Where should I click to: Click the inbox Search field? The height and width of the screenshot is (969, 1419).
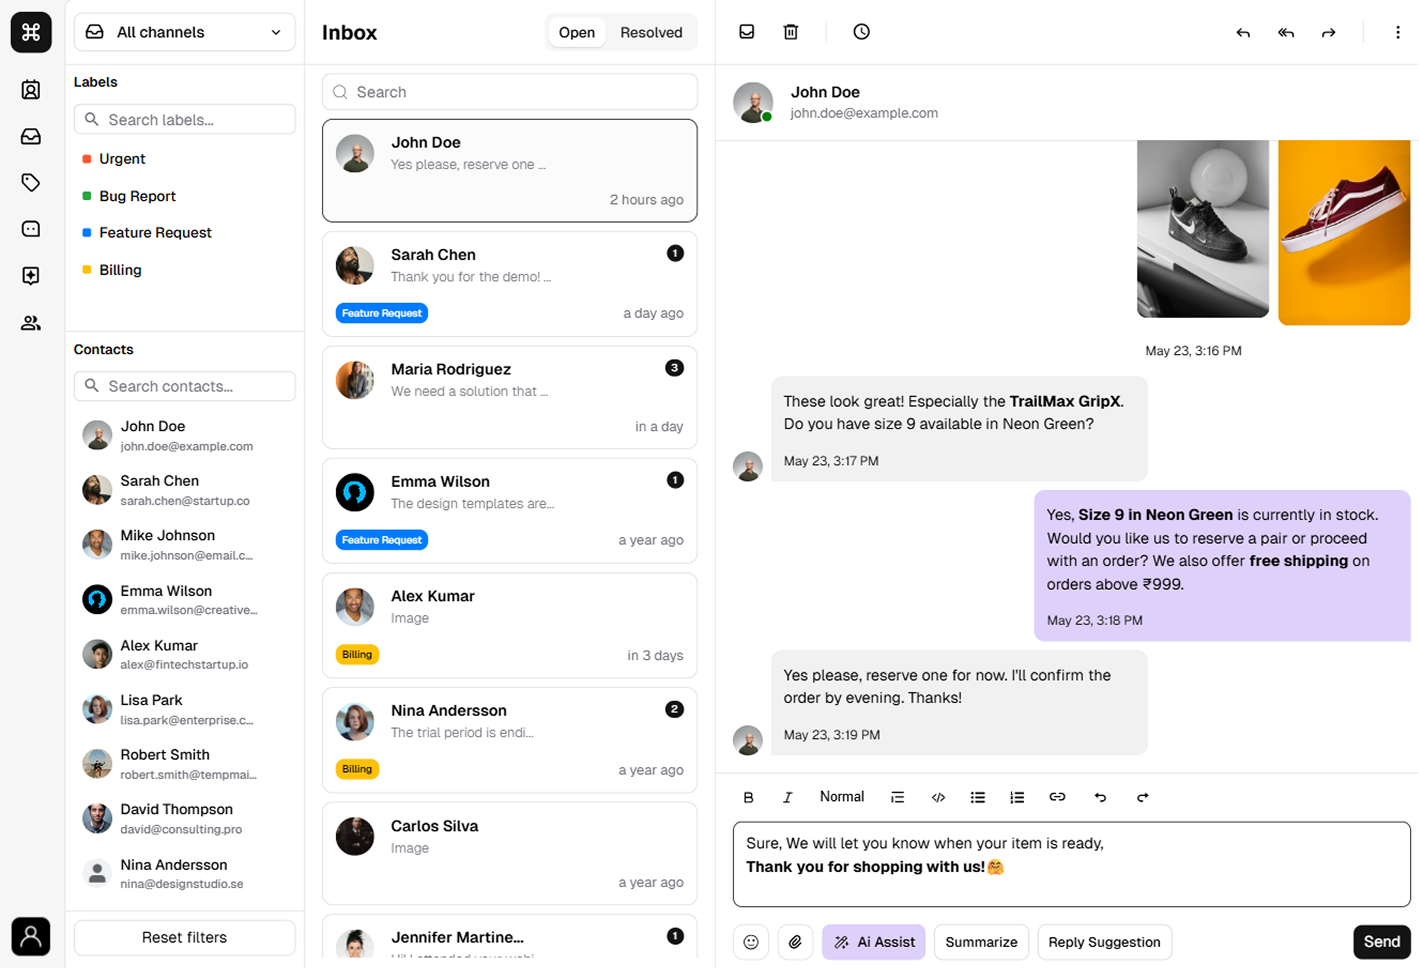tap(510, 92)
